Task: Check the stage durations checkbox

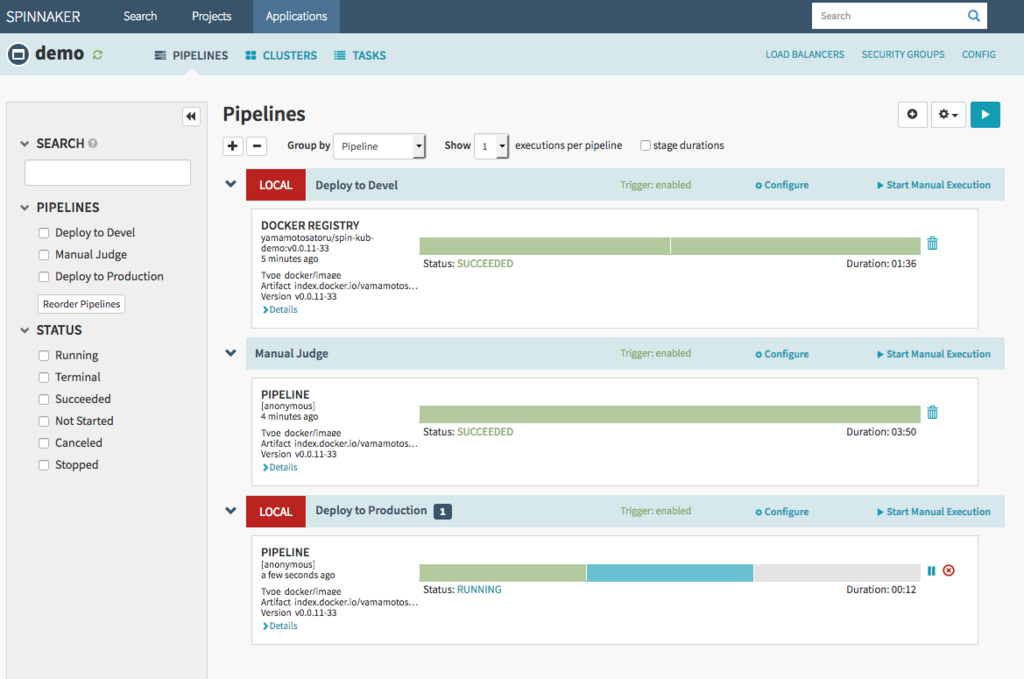Action: (645, 146)
